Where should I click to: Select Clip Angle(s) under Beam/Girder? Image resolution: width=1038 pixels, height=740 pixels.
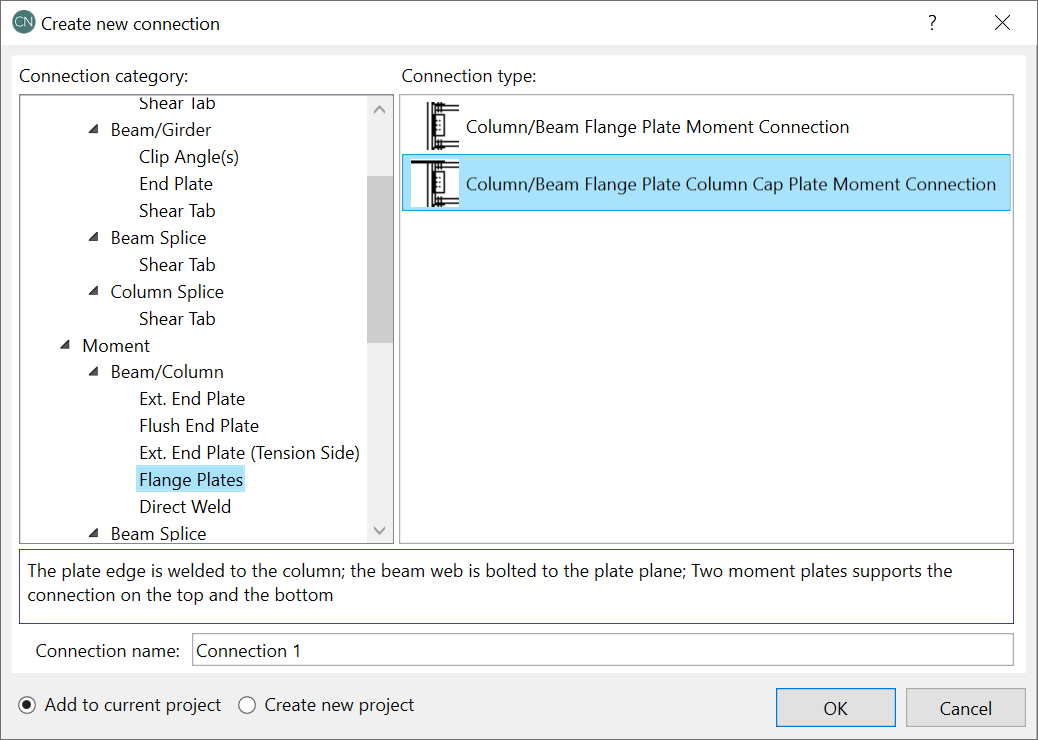click(x=189, y=157)
